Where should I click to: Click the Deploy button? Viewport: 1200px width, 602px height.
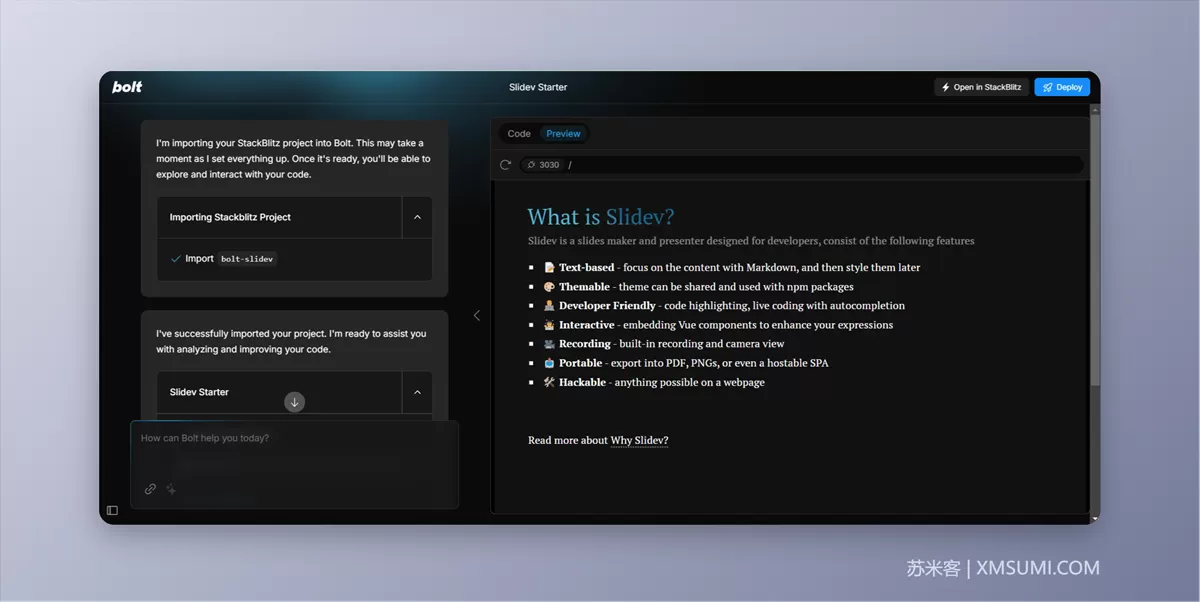[x=1062, y=87]
